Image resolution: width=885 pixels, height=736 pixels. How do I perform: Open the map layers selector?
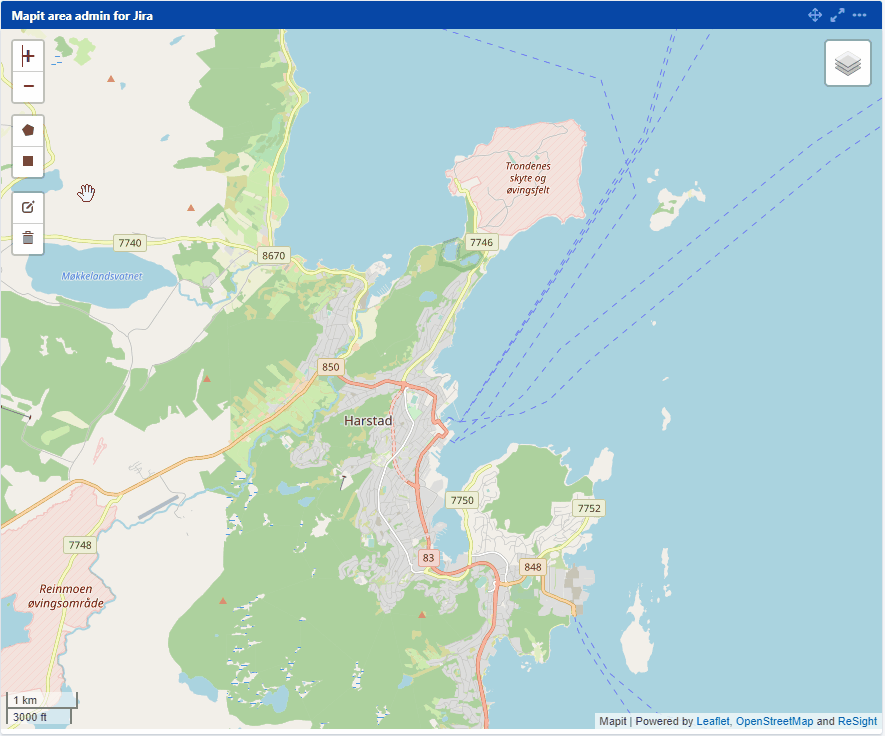pos(847,64)
